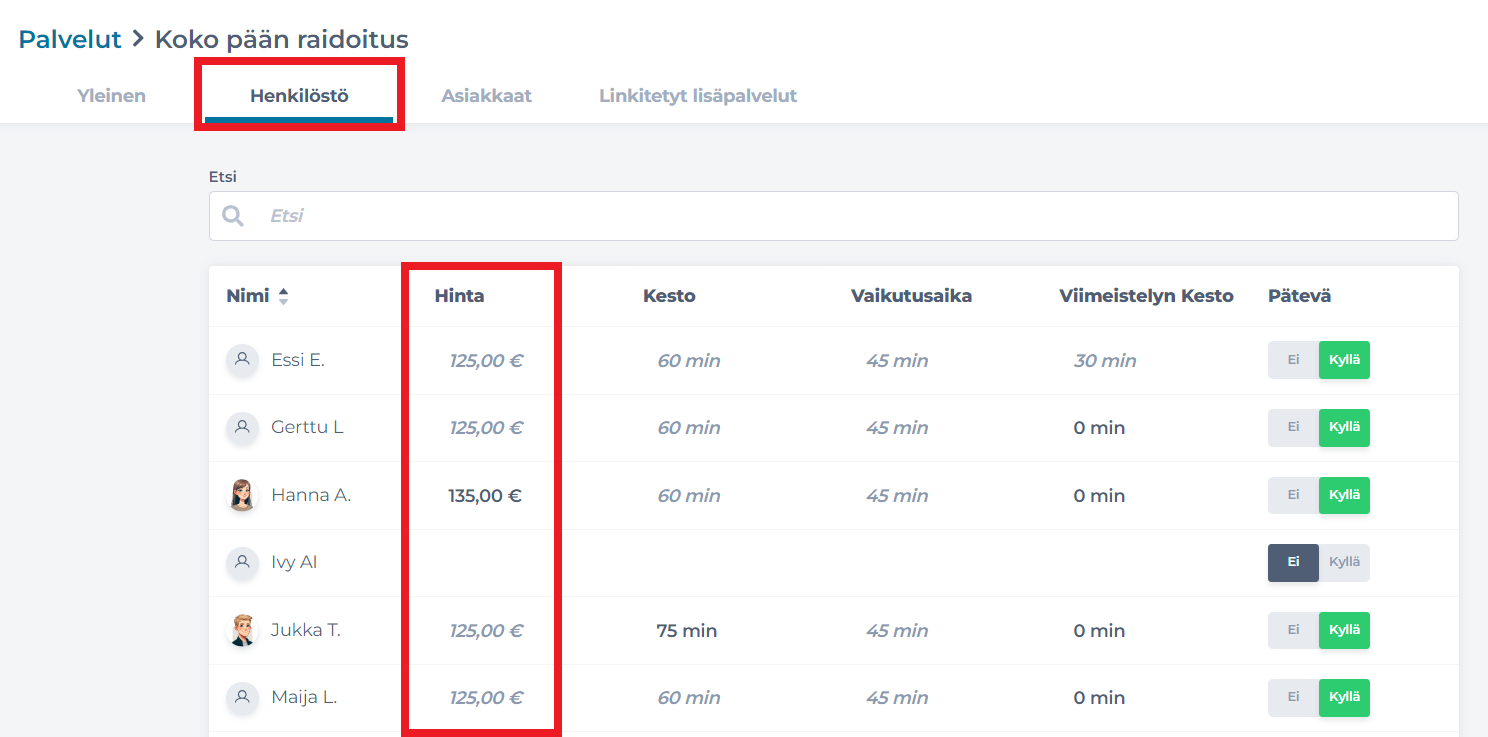This screenshot has width=1488, height=737.
Task: Choose Kyllä for Gerttu L
Action: 1344,428
